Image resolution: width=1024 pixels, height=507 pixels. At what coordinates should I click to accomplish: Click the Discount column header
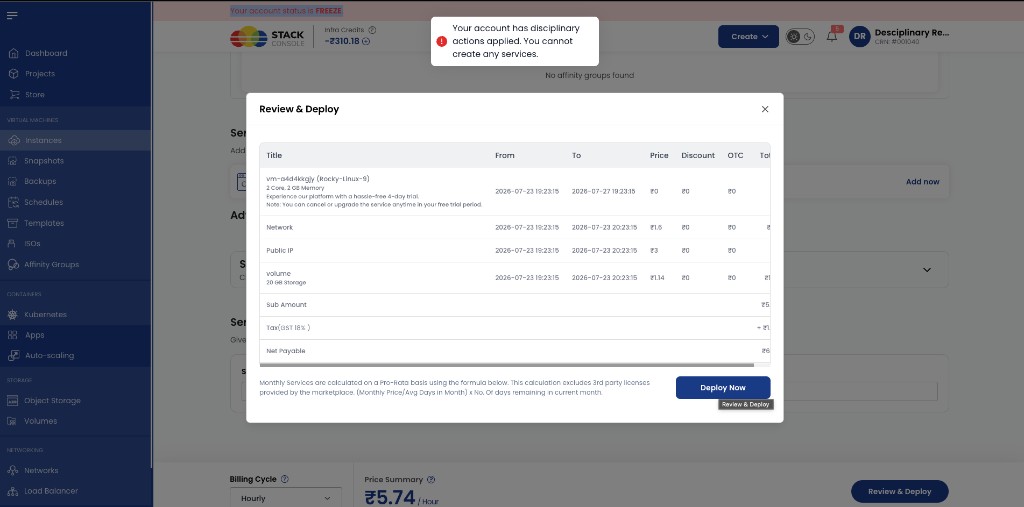pos(698,155)
